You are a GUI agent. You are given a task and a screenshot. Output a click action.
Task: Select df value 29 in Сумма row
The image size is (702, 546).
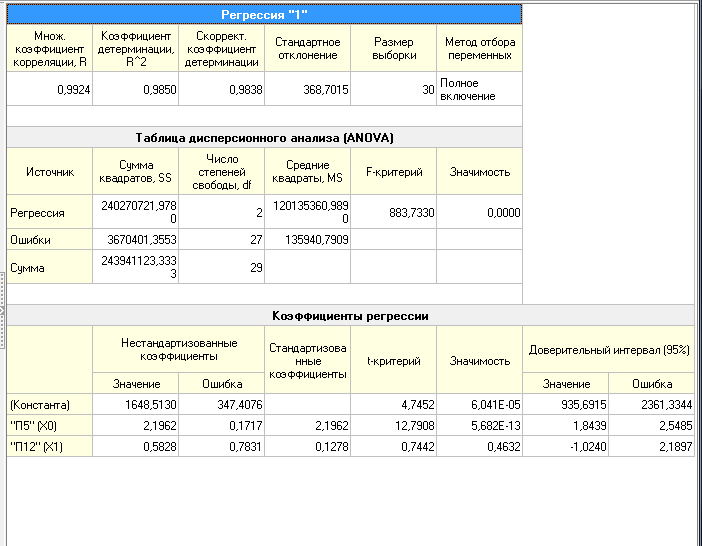[x=222, y=267]
